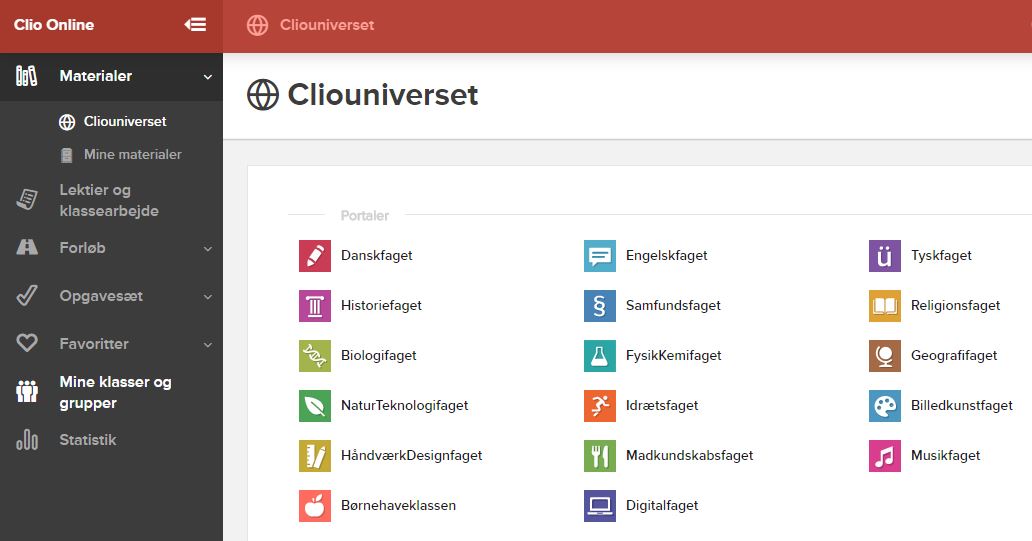Open Mine materialer in the sidebar
Image resolution: width=1032 pixels, height=541 pixels.
click(132, 155)
